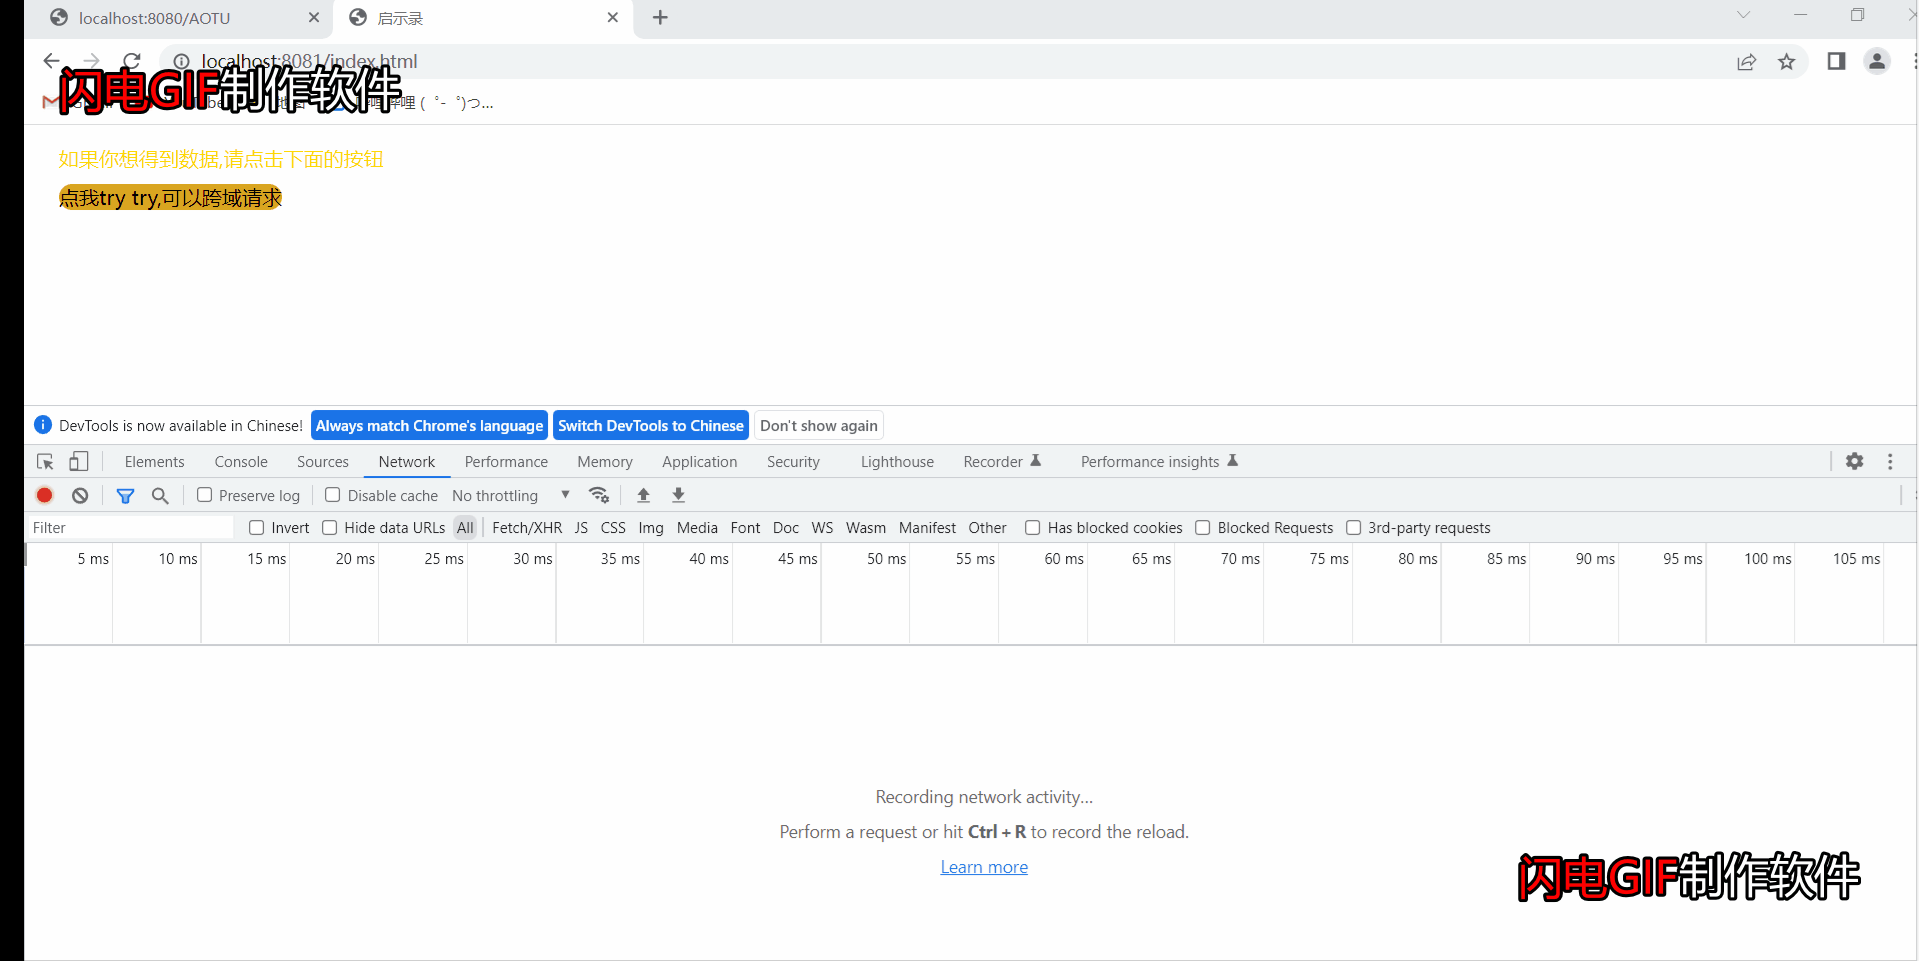
Task: Filter requests by All type
Action: coord(465,527)
